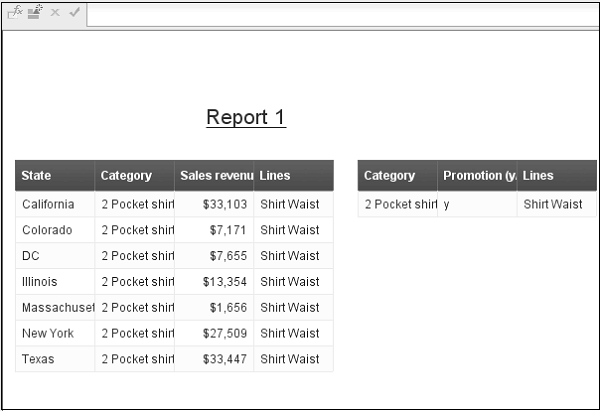Select the California state cell
The image size is (600, 411).
click(55, 204)
